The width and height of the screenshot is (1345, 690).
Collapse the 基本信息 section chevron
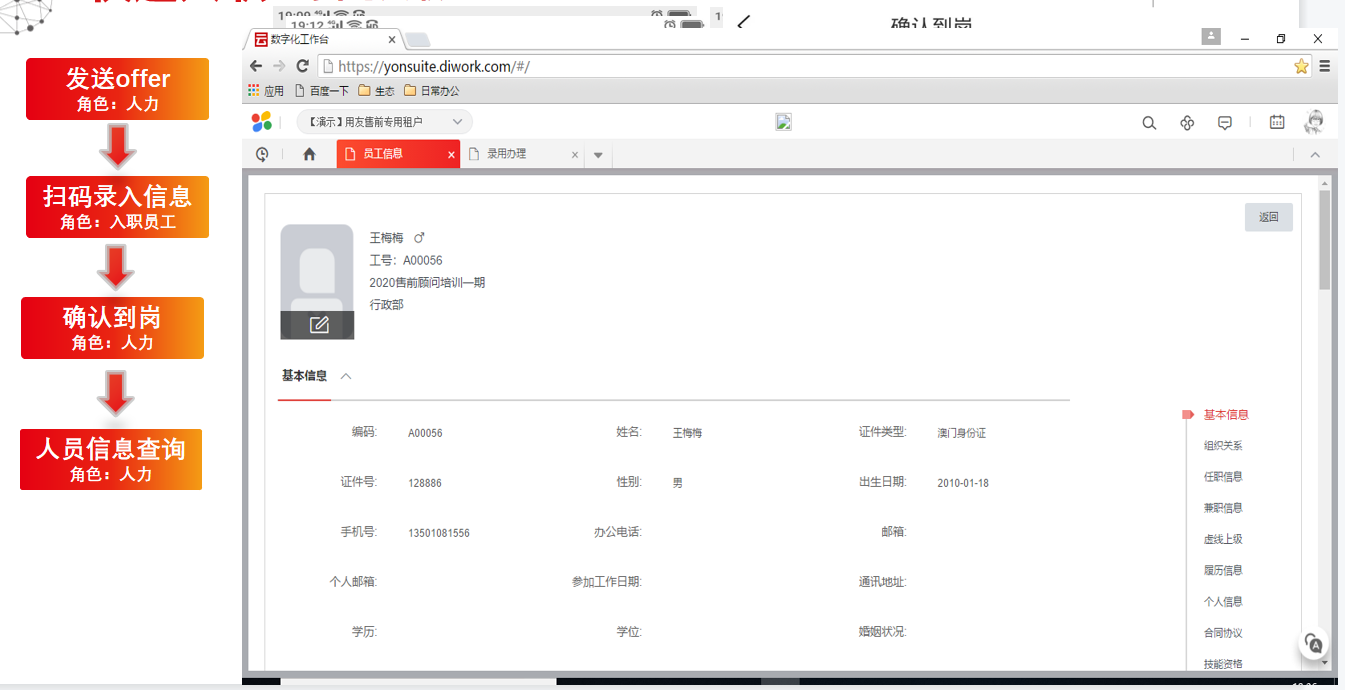(x=346, y=377)
